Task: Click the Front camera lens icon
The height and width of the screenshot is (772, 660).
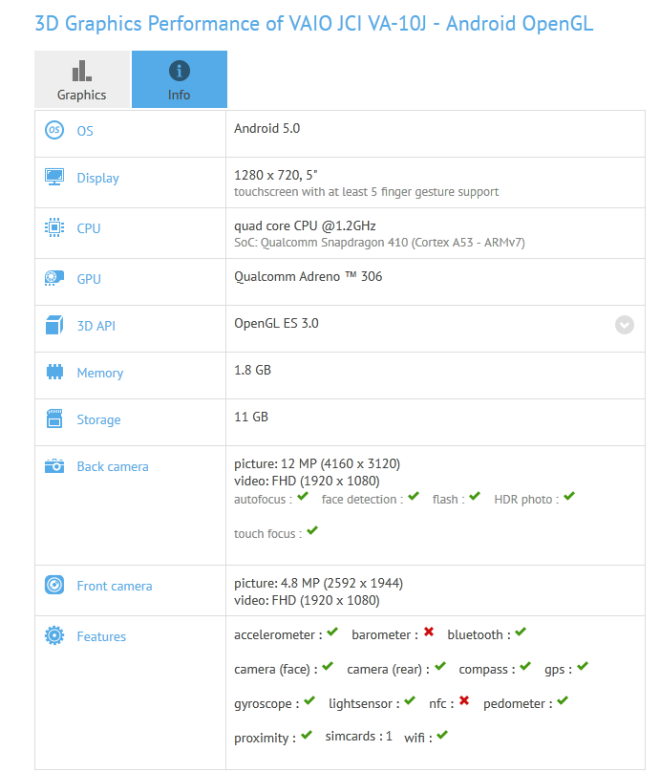Action: (54, 585)
